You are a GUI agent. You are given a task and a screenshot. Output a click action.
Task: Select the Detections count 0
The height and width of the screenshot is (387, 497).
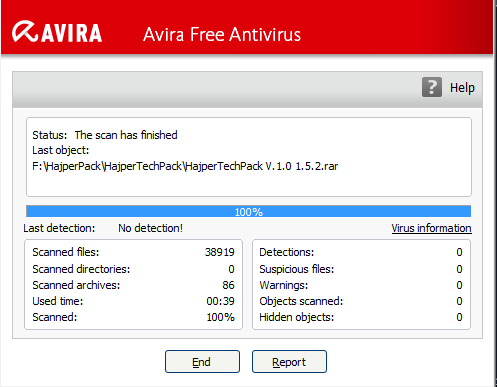[x=459, y=252]
